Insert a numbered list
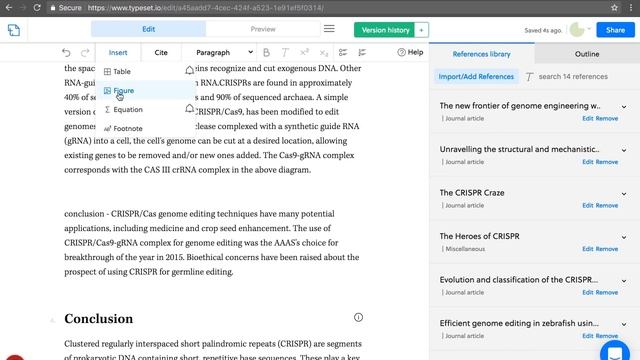This screenshot has height=360, width=640. (362, 52)
